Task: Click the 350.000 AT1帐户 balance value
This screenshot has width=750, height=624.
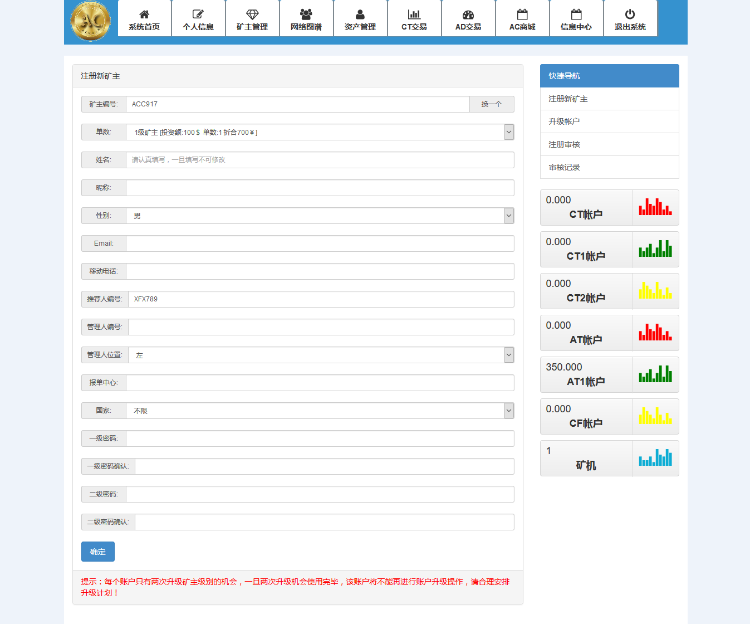Action: 564,367
